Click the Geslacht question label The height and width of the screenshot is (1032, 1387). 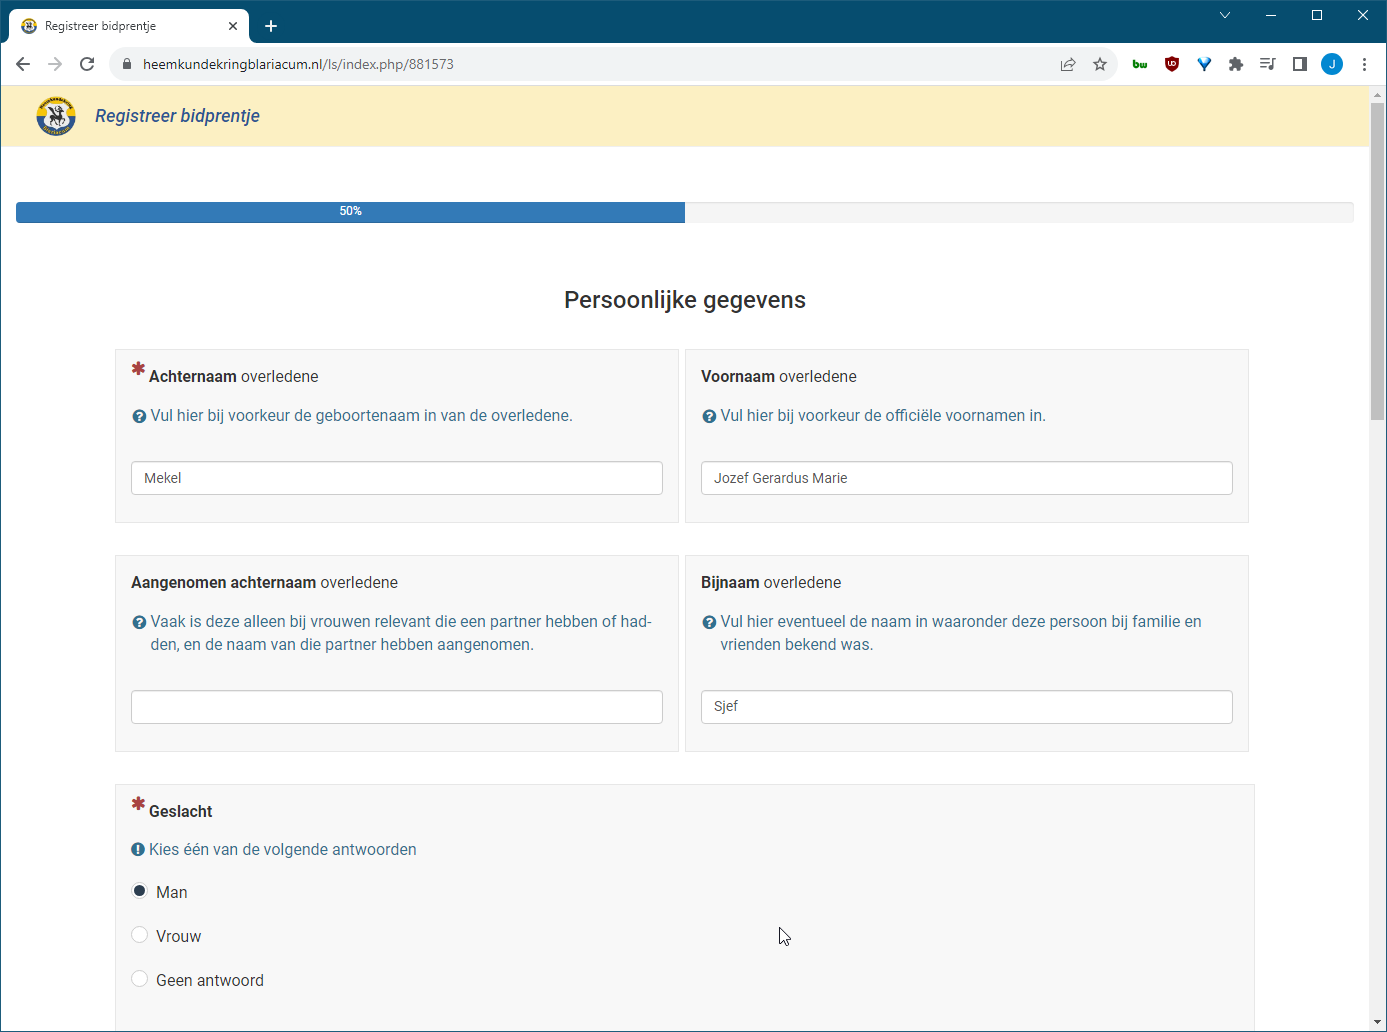(181, 812)
